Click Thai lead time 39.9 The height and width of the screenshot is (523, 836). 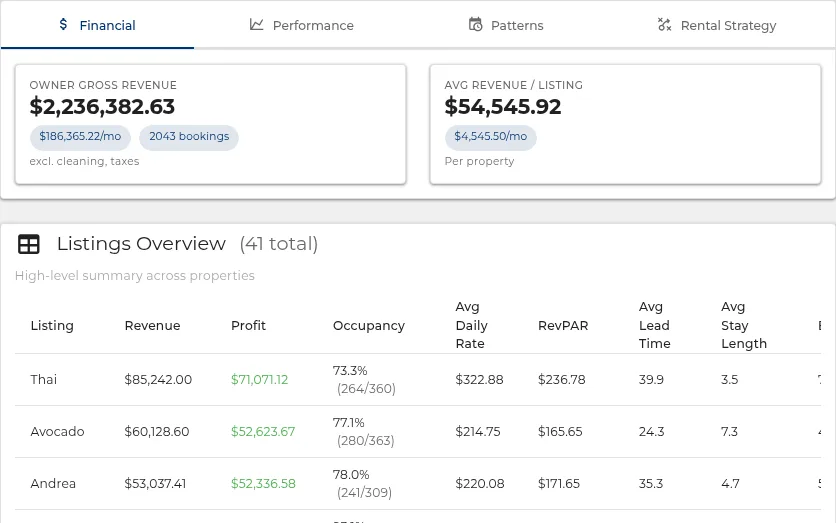coord(652,380)
